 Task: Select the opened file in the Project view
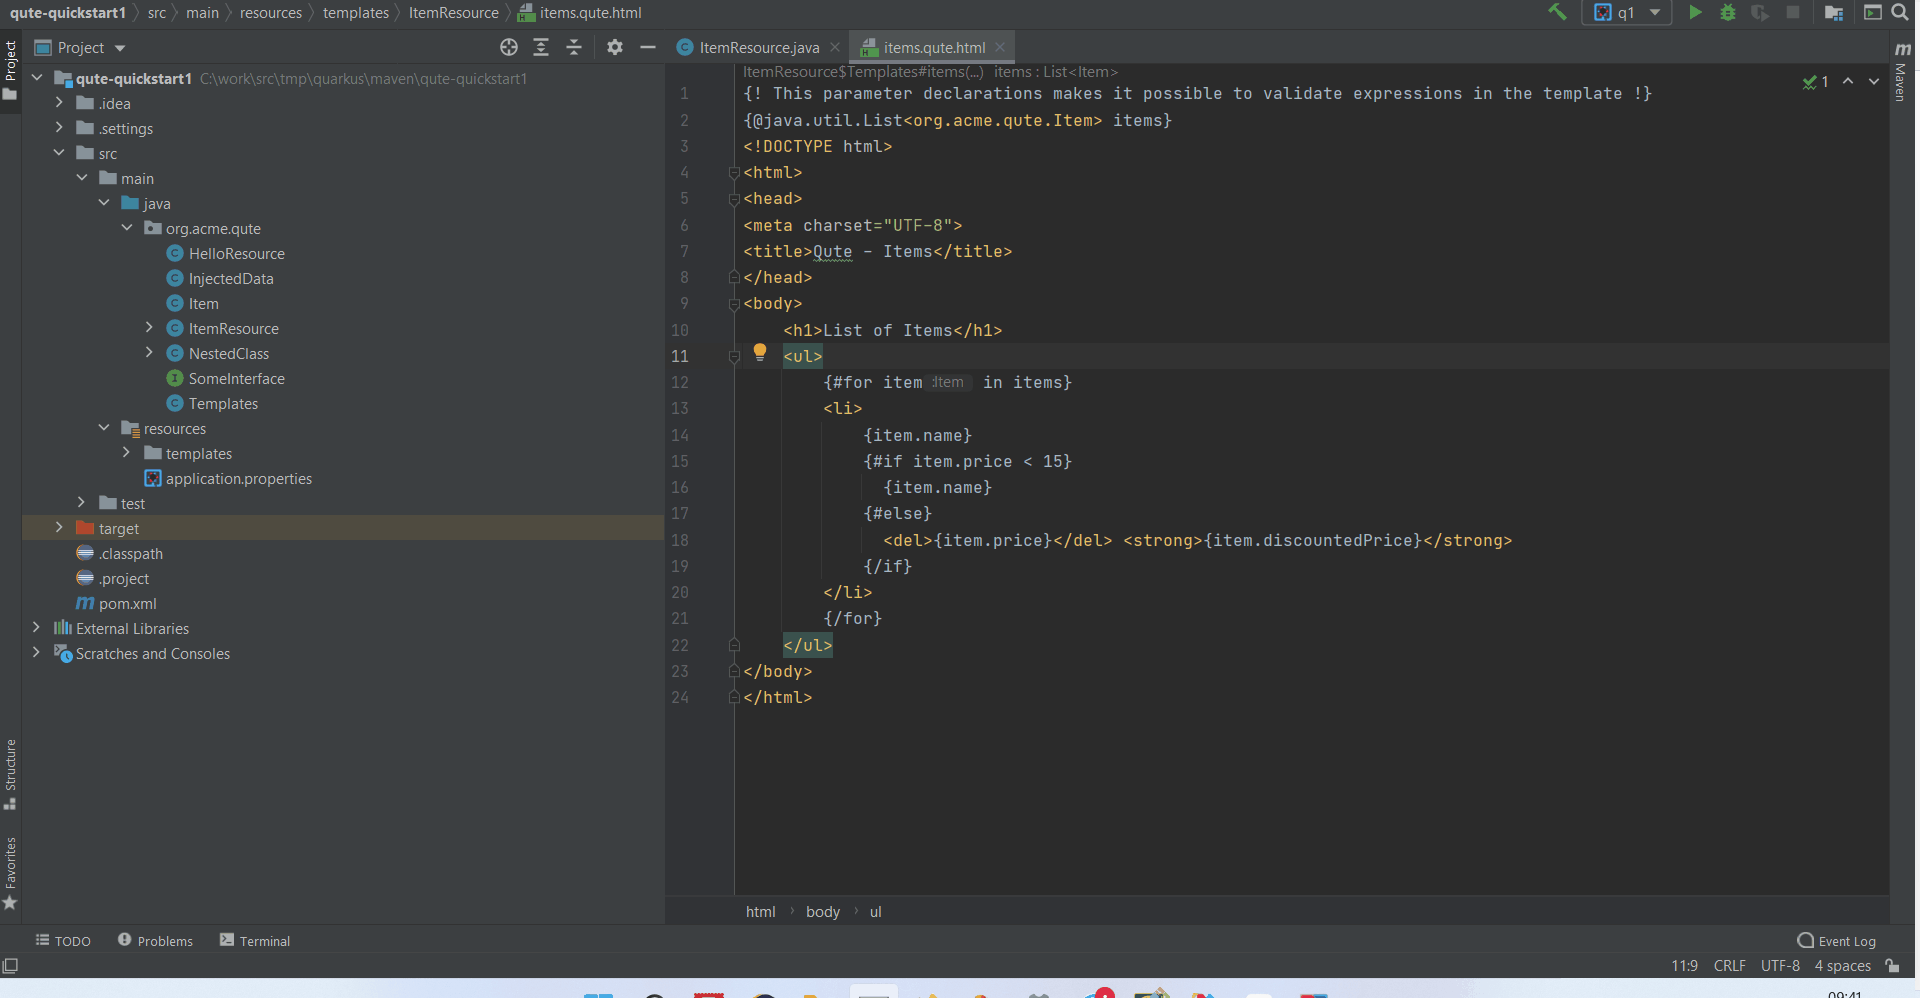coord(509,47)
